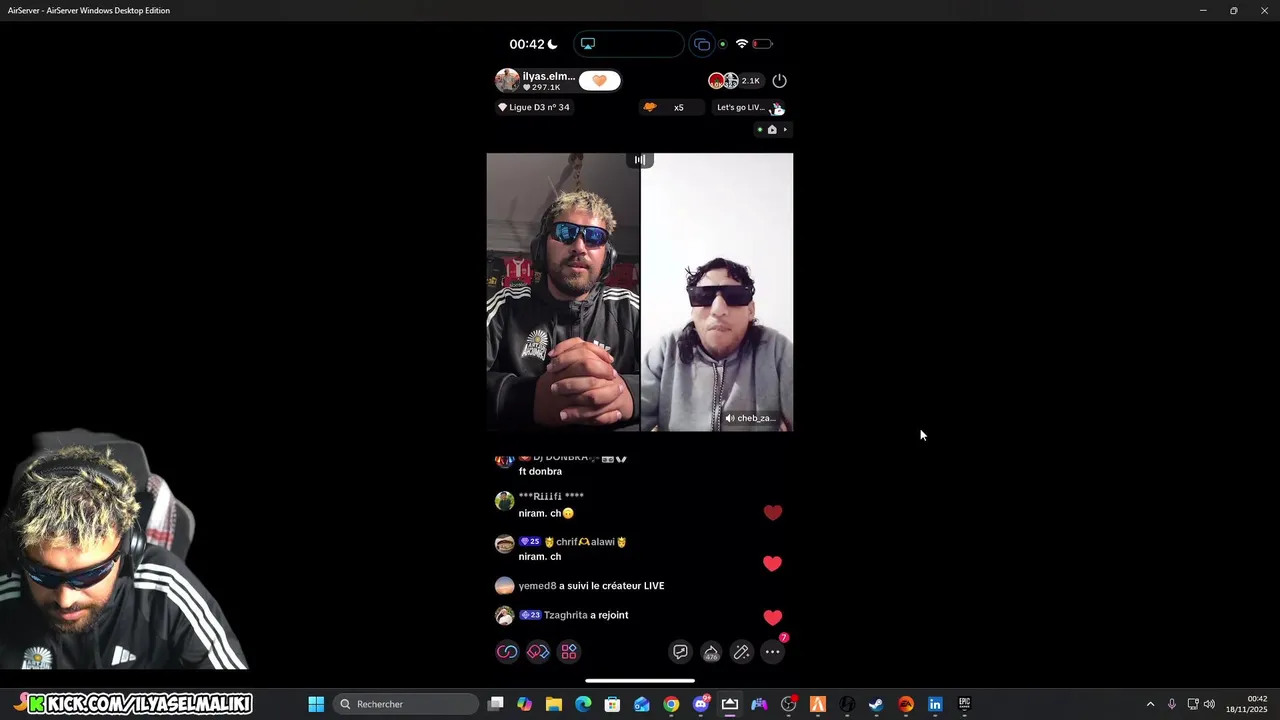
Task: Show hidden system tray icons
Action: tap(1150, 704)
